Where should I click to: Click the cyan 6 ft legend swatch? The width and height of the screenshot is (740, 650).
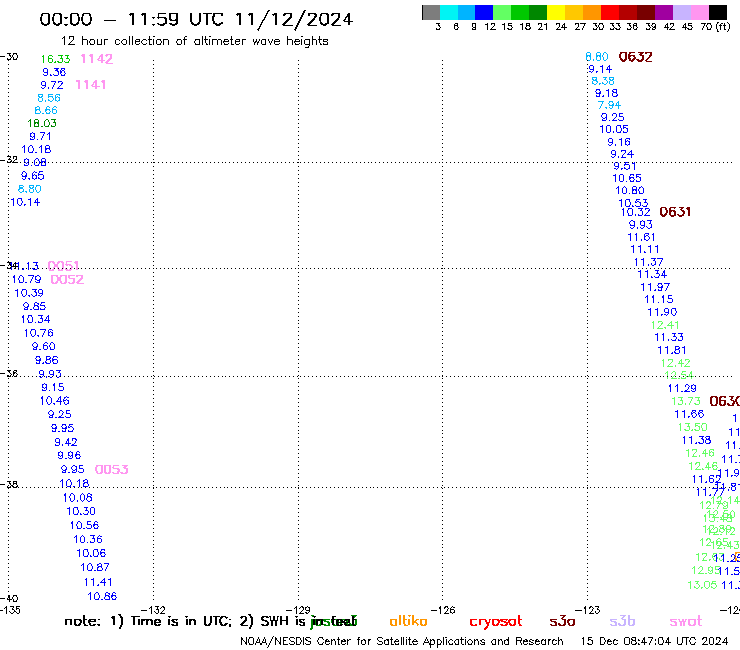pyautogui.click(x=449, y=12)
